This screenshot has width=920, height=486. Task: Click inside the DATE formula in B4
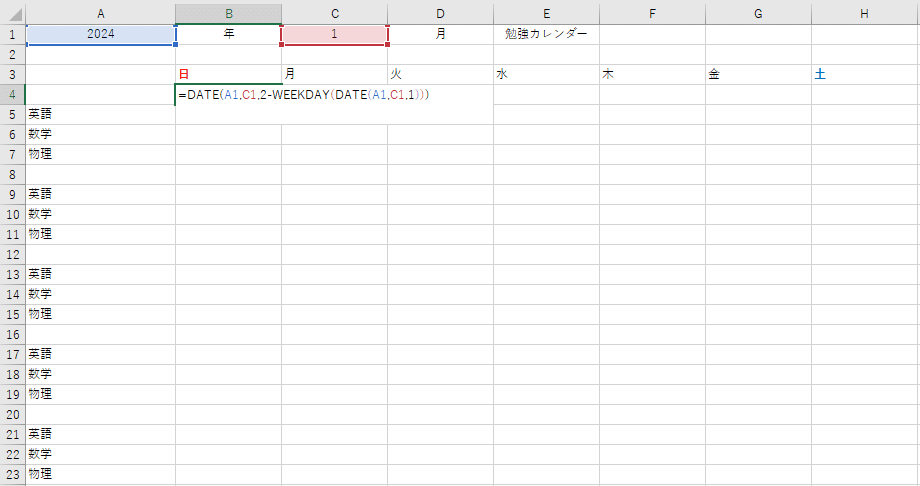(x=304, y=94)
